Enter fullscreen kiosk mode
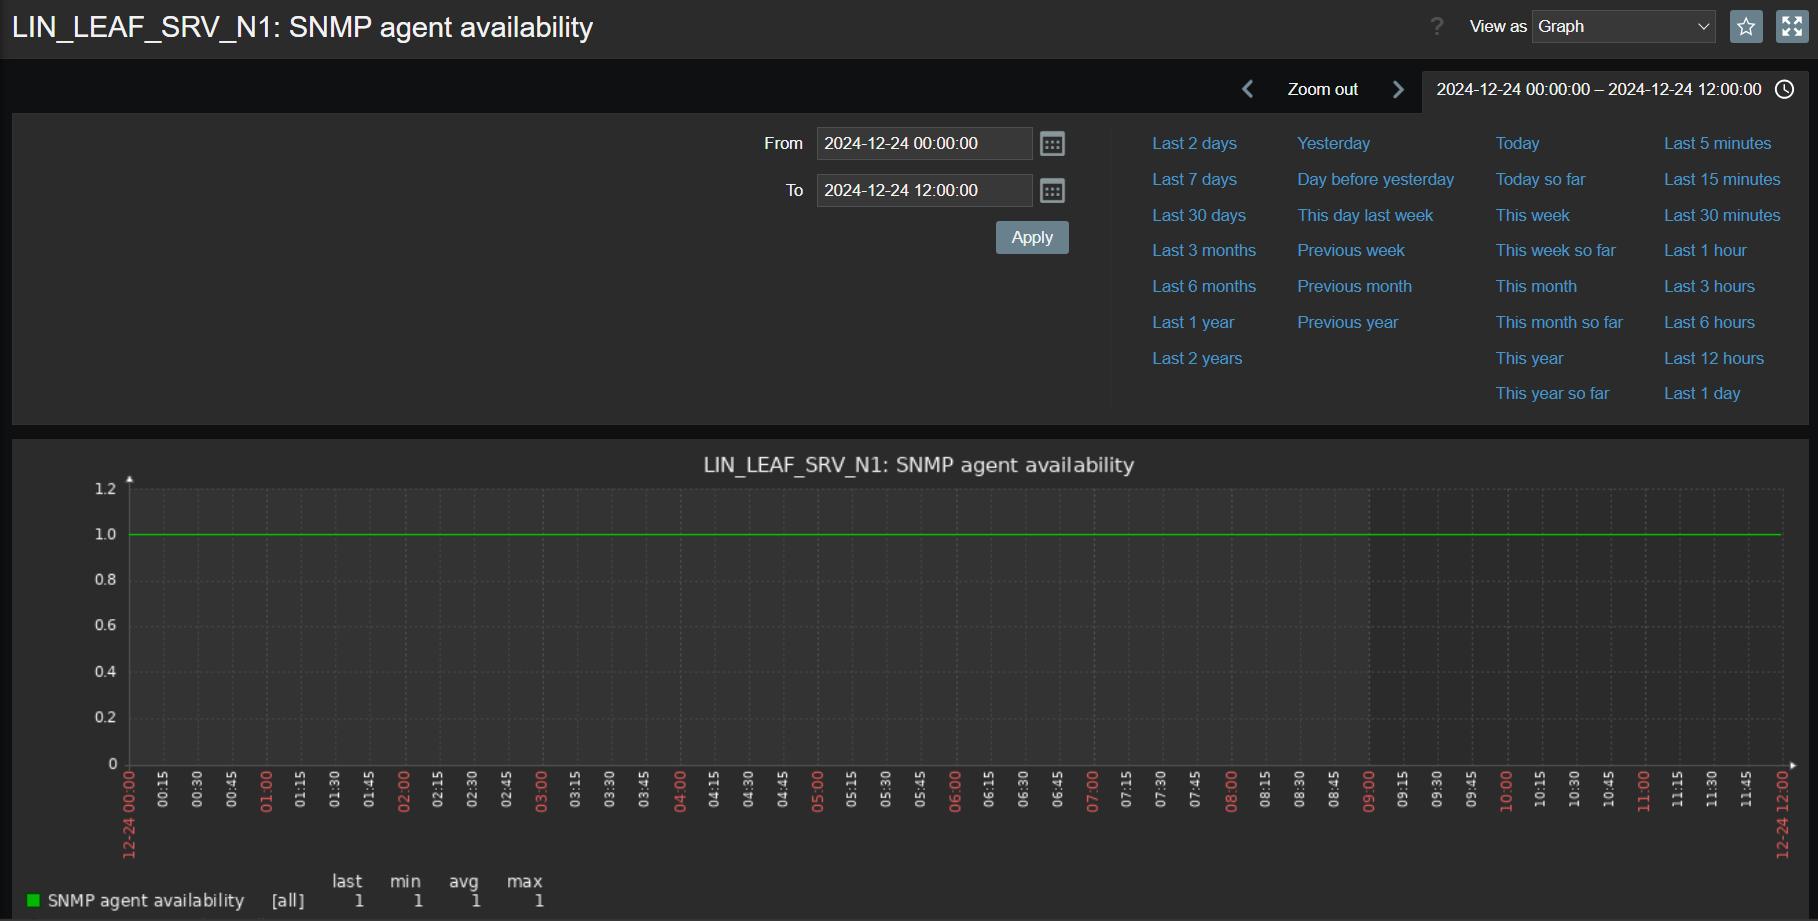 (x=1792, y=27)
